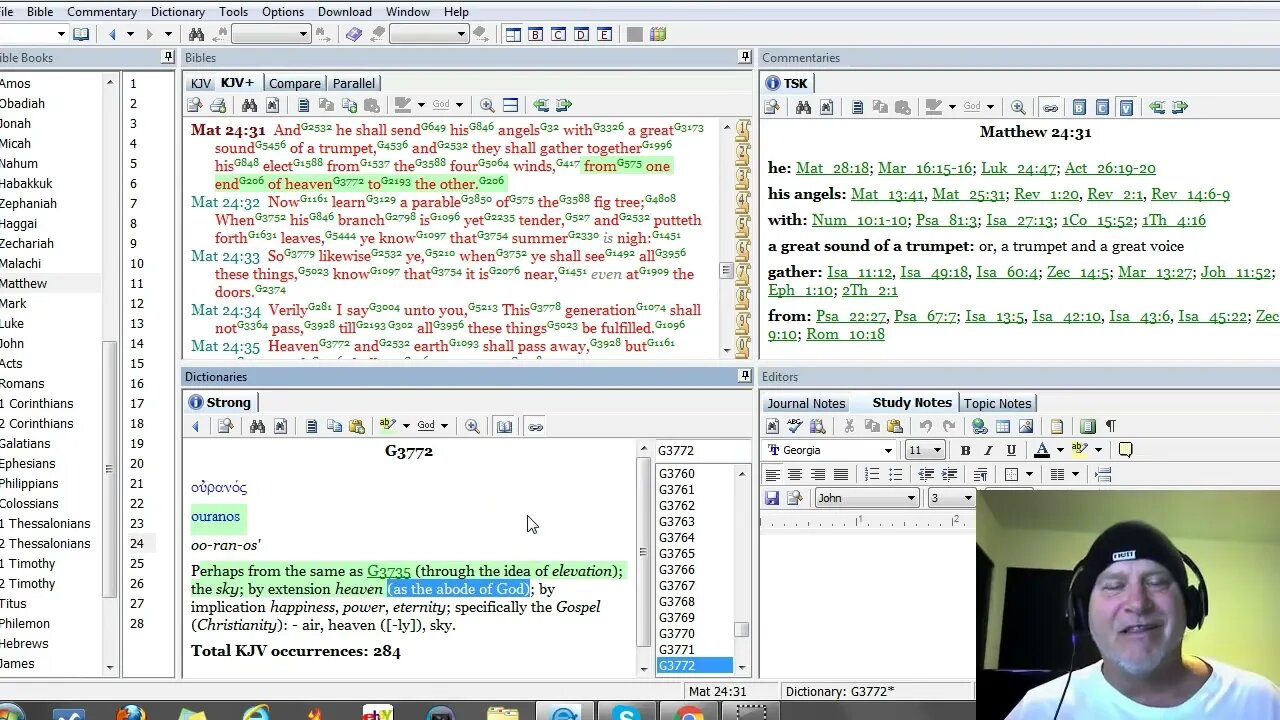Image resolution: width=1280 pixels, height=720 pixels.
Task: Toggle commentary book-level B button
Action: [1079, 107]
